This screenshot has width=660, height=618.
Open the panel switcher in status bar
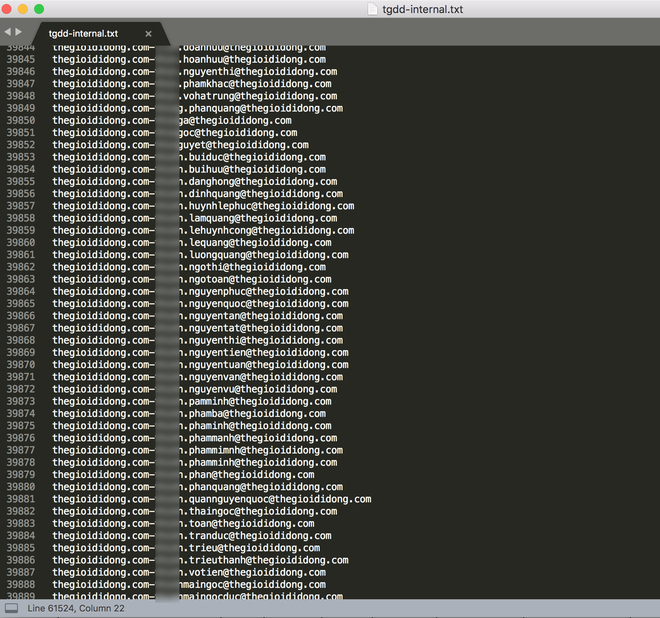[x=11, y=608]
